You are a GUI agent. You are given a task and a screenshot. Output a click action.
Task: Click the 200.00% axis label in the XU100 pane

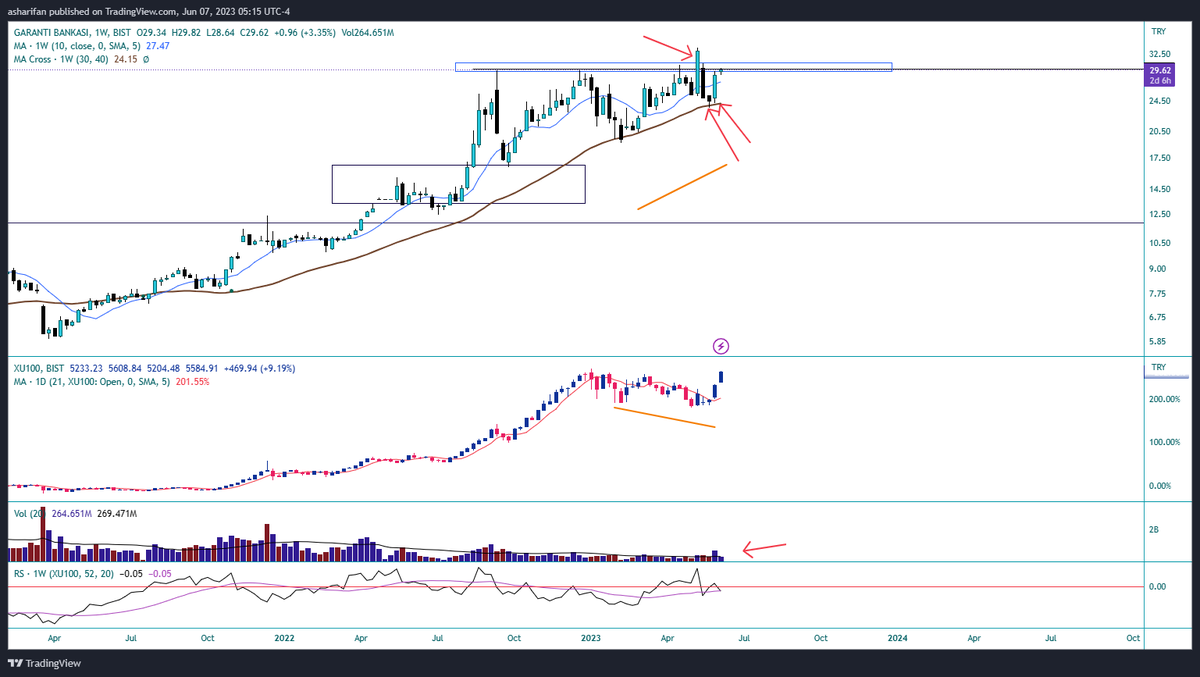tap(1164, 399)
